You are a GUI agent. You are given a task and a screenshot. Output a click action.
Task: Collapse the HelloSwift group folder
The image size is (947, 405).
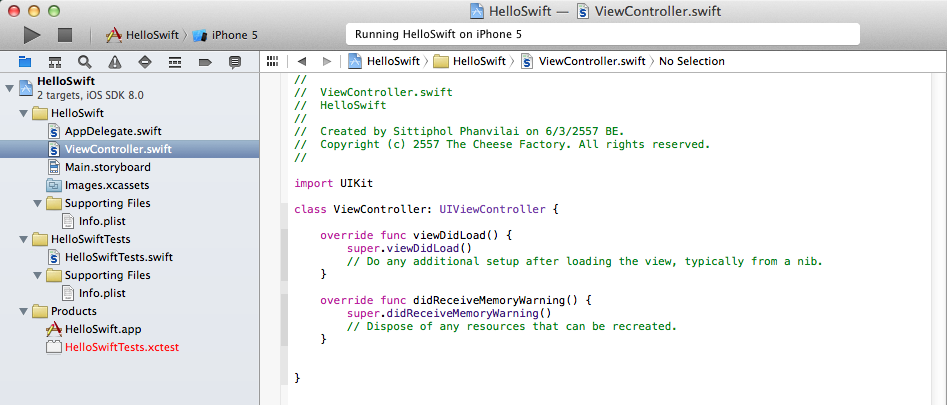coord(23,113)
